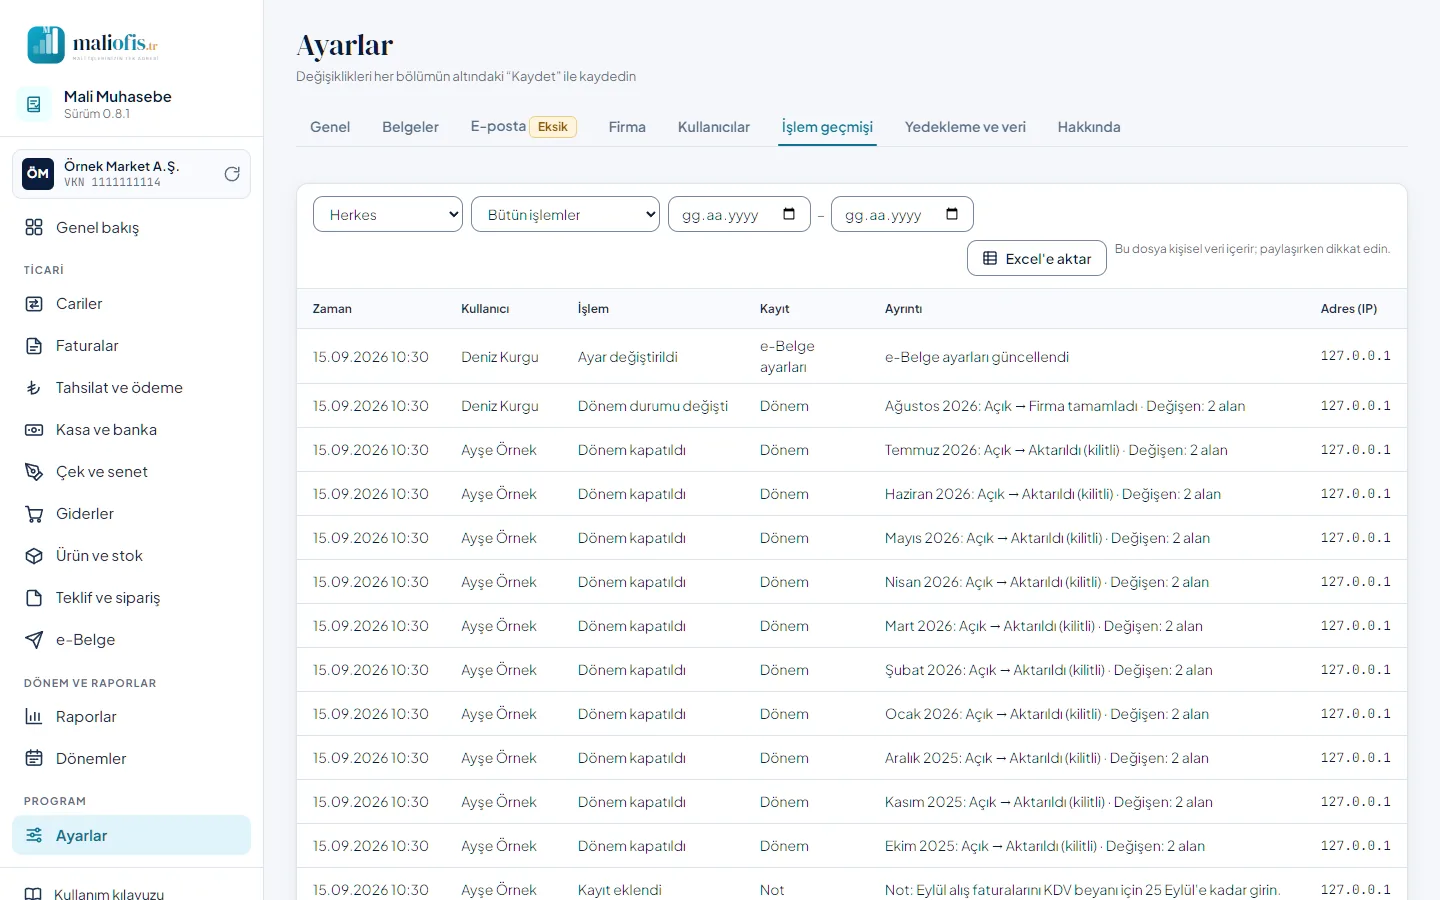
Task: Click the Ayarlar sliders icon
Action: point(34,836)
